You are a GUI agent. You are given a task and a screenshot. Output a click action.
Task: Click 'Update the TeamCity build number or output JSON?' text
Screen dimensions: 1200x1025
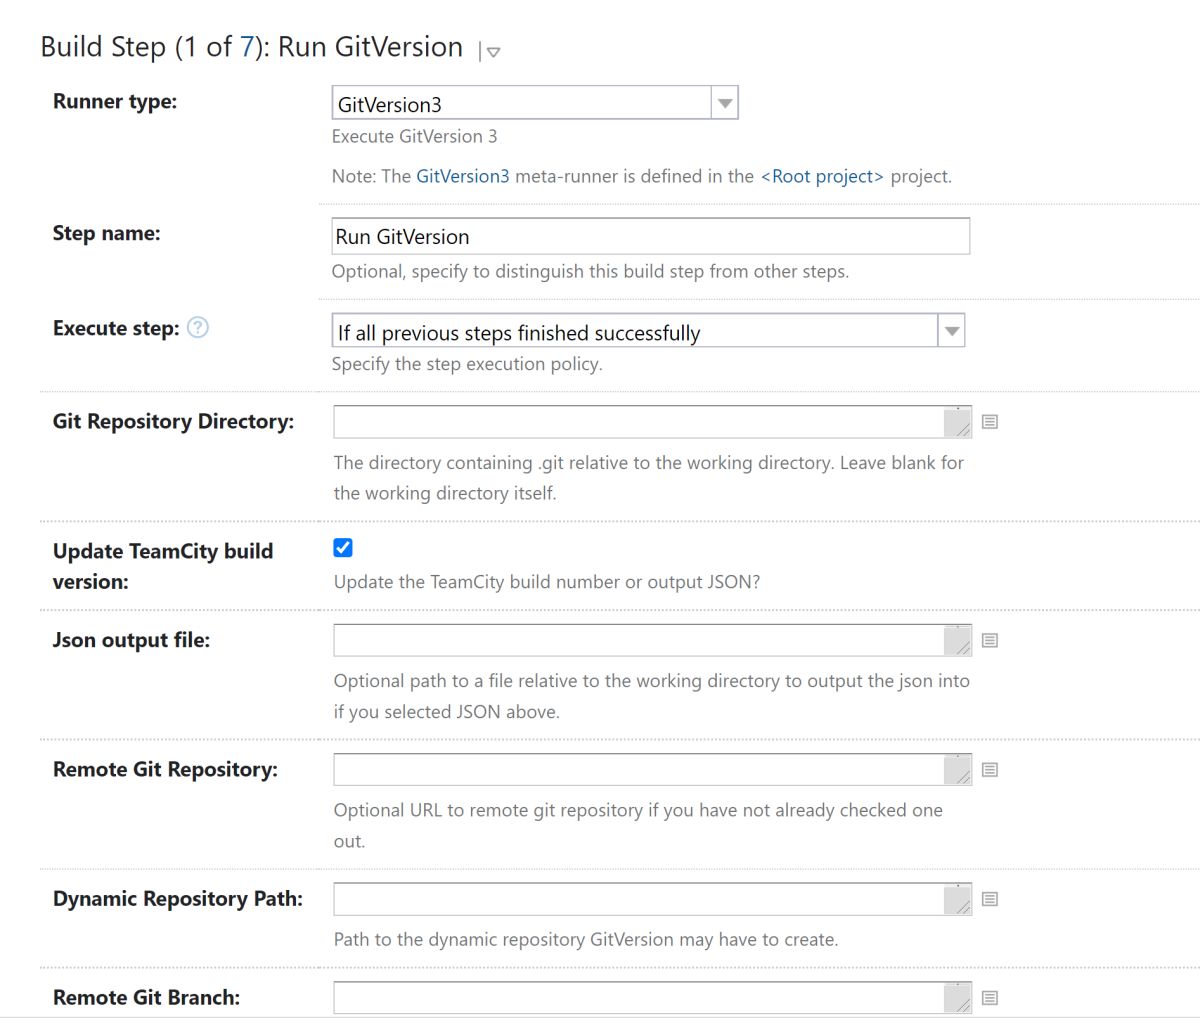(x=547, y=582)
